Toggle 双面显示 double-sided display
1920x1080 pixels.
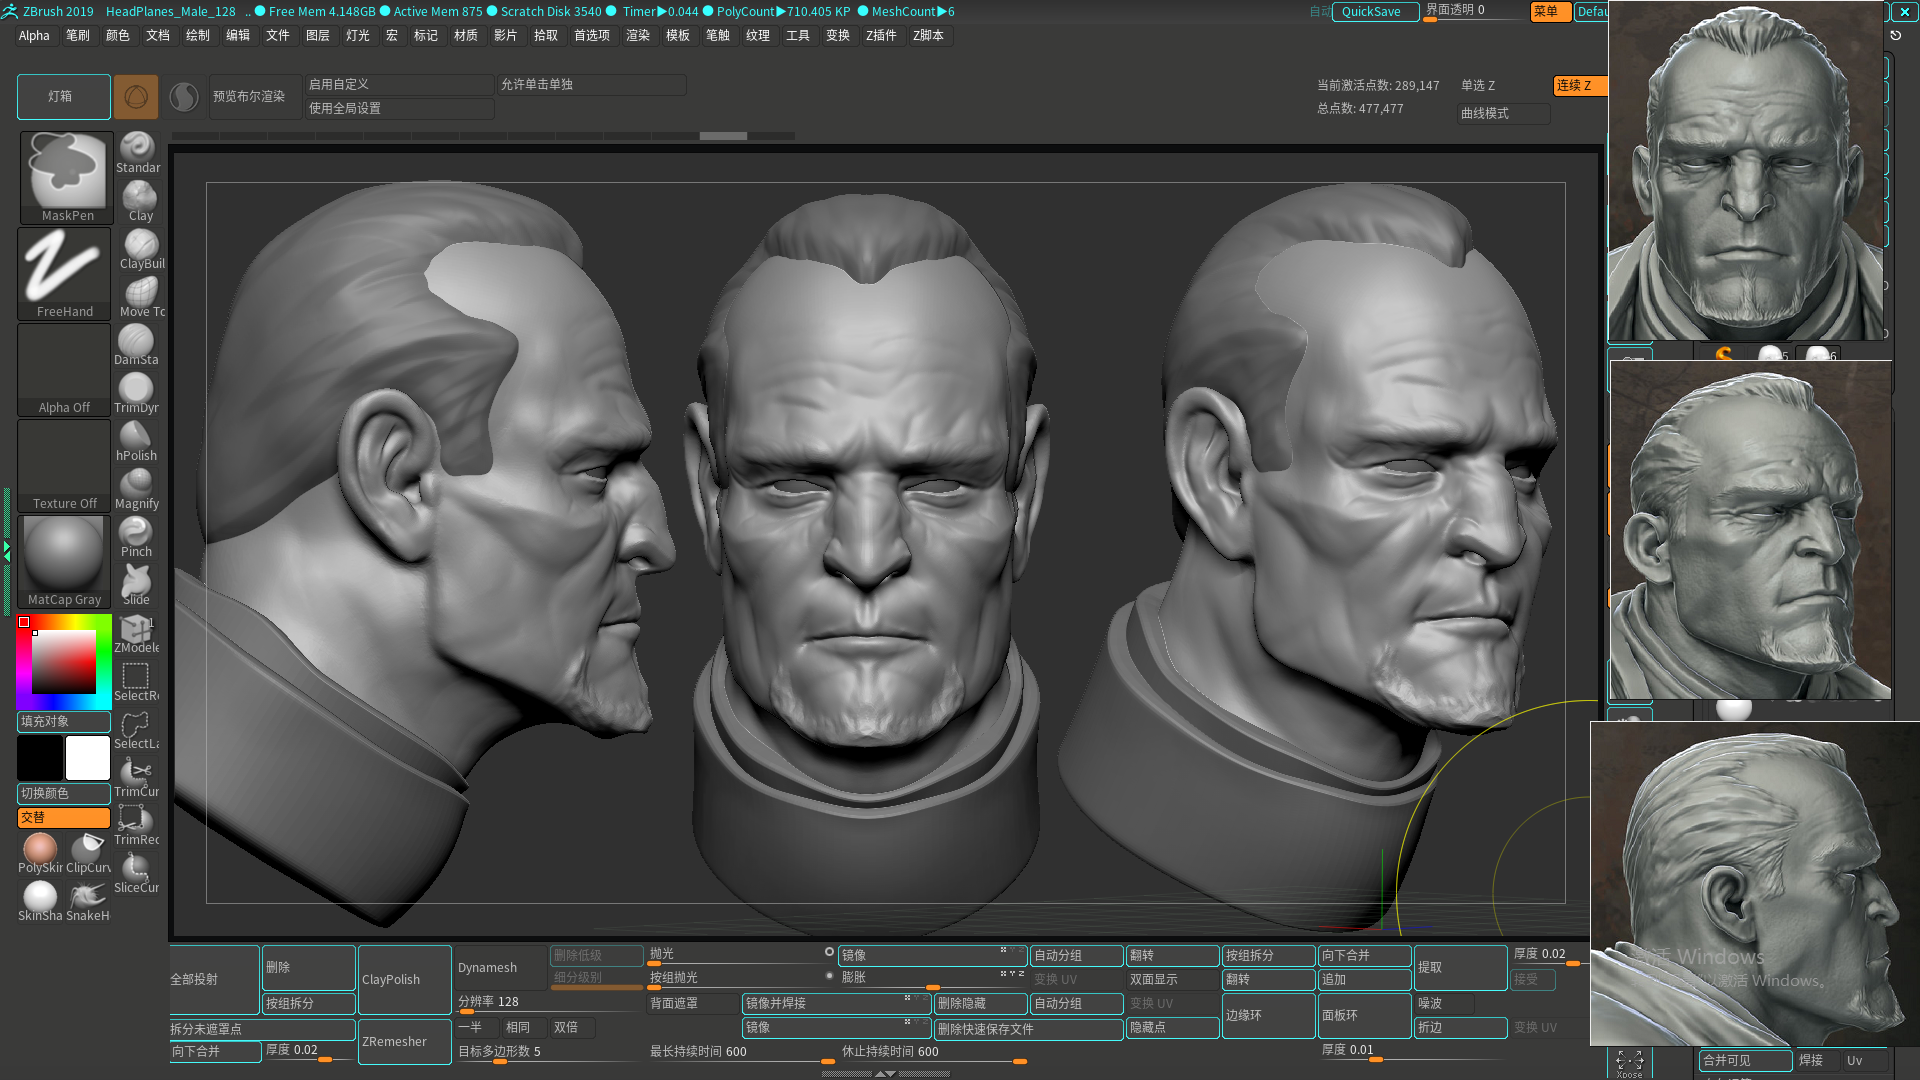coord(1172,980)
